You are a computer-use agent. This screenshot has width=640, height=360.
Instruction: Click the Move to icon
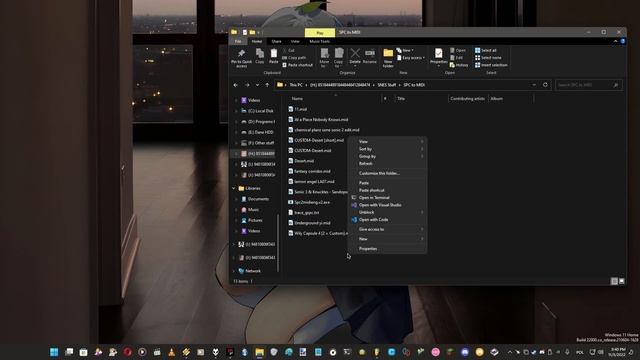[x=324, y=53]
